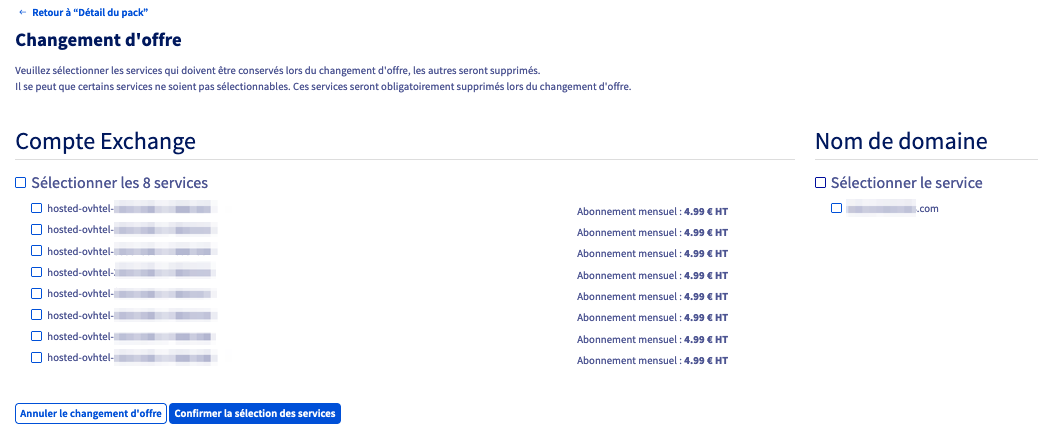Enable the third hosted-ovhtel service checkbox
1038x447 pixels.
[x=37, y=251]
